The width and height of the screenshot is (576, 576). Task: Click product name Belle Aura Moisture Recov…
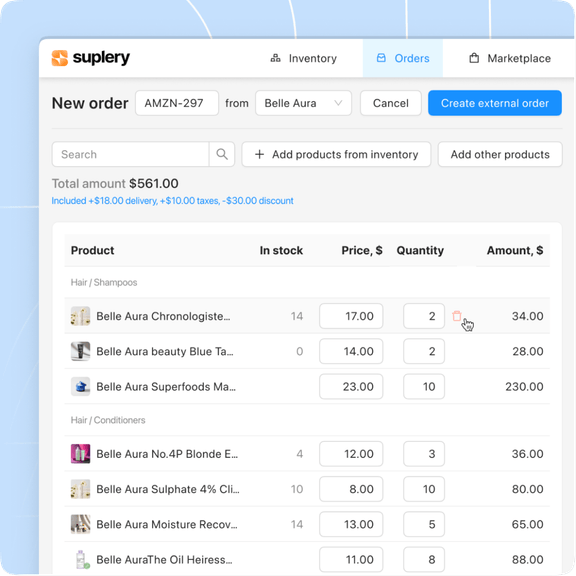[x=167, y=525]
